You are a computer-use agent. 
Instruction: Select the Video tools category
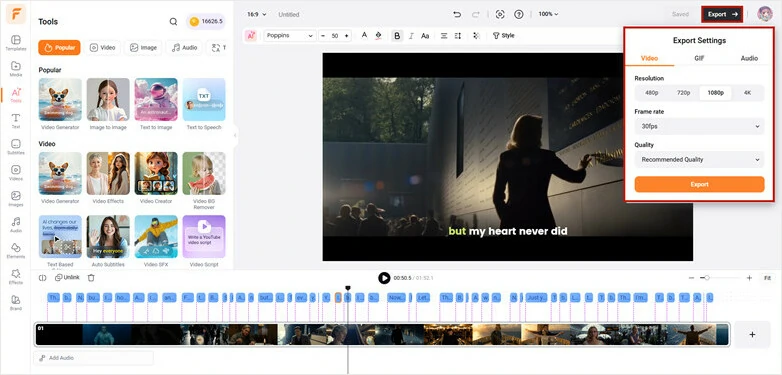pos(102,48)
